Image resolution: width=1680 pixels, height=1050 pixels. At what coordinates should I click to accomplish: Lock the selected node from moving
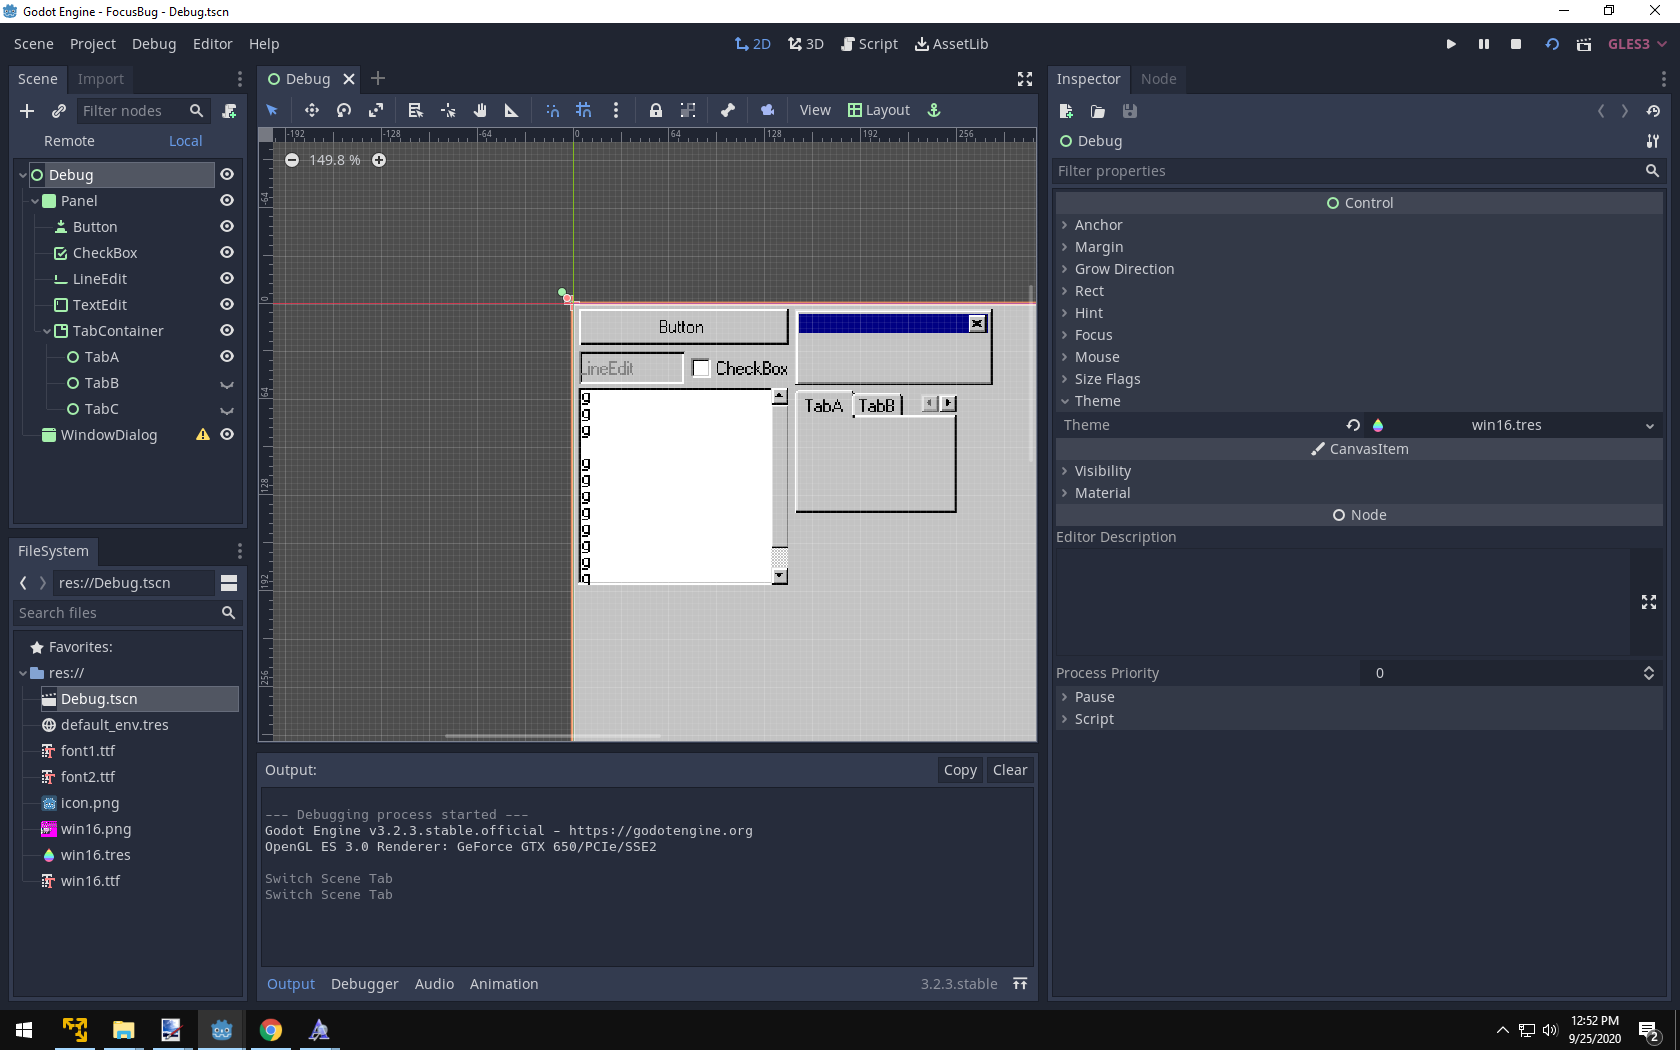coord(655,110)
